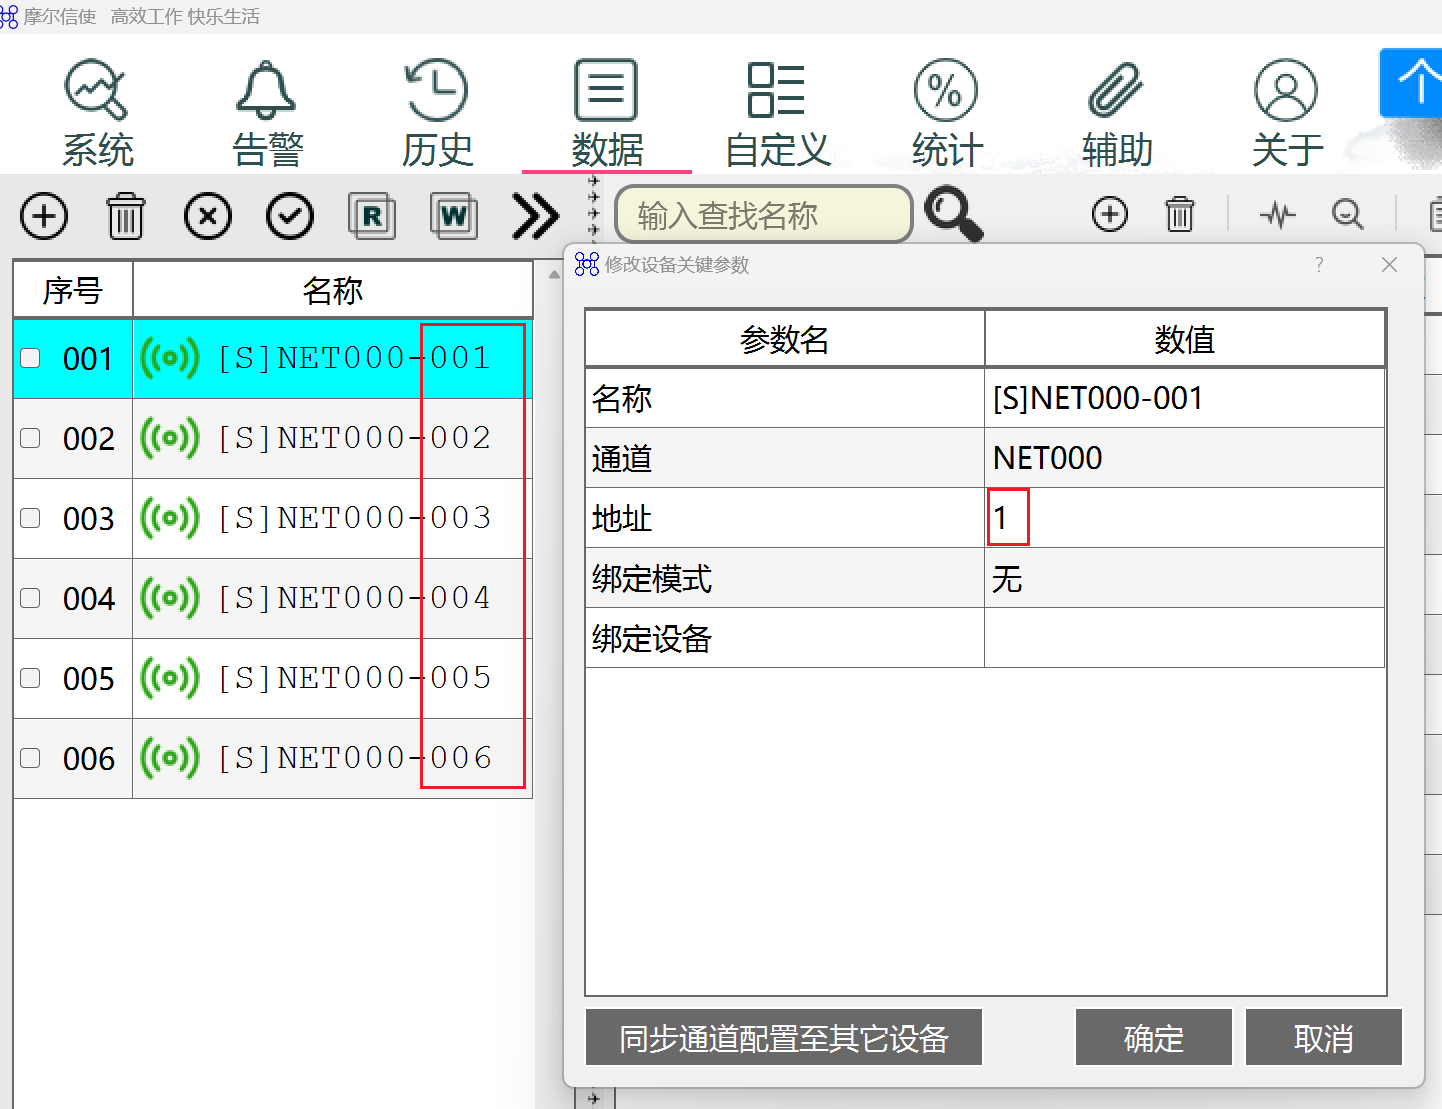Click the blue up arrow button at the top right
The width and height of the screenshot is (1442, 1109).
[1412, 82]
